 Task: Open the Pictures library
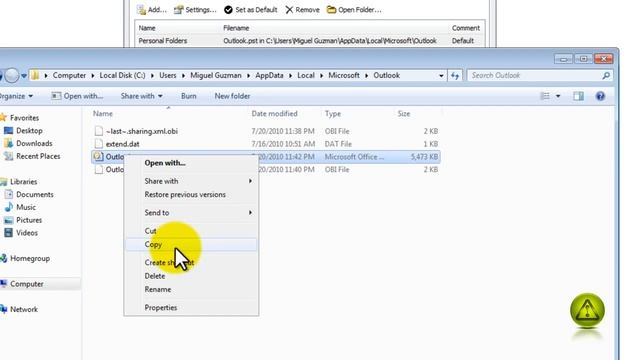[29, 220]
